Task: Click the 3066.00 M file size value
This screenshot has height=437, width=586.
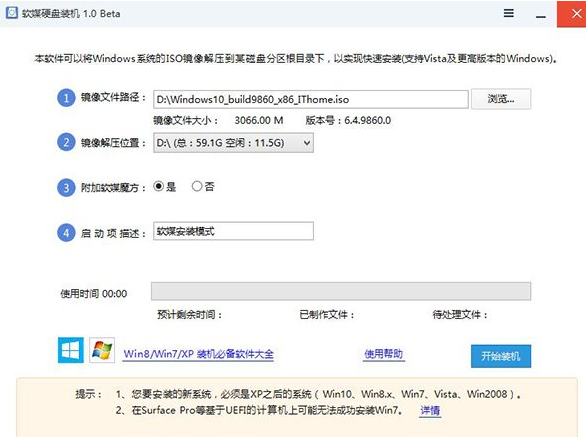Action: (x=259, y=120)
